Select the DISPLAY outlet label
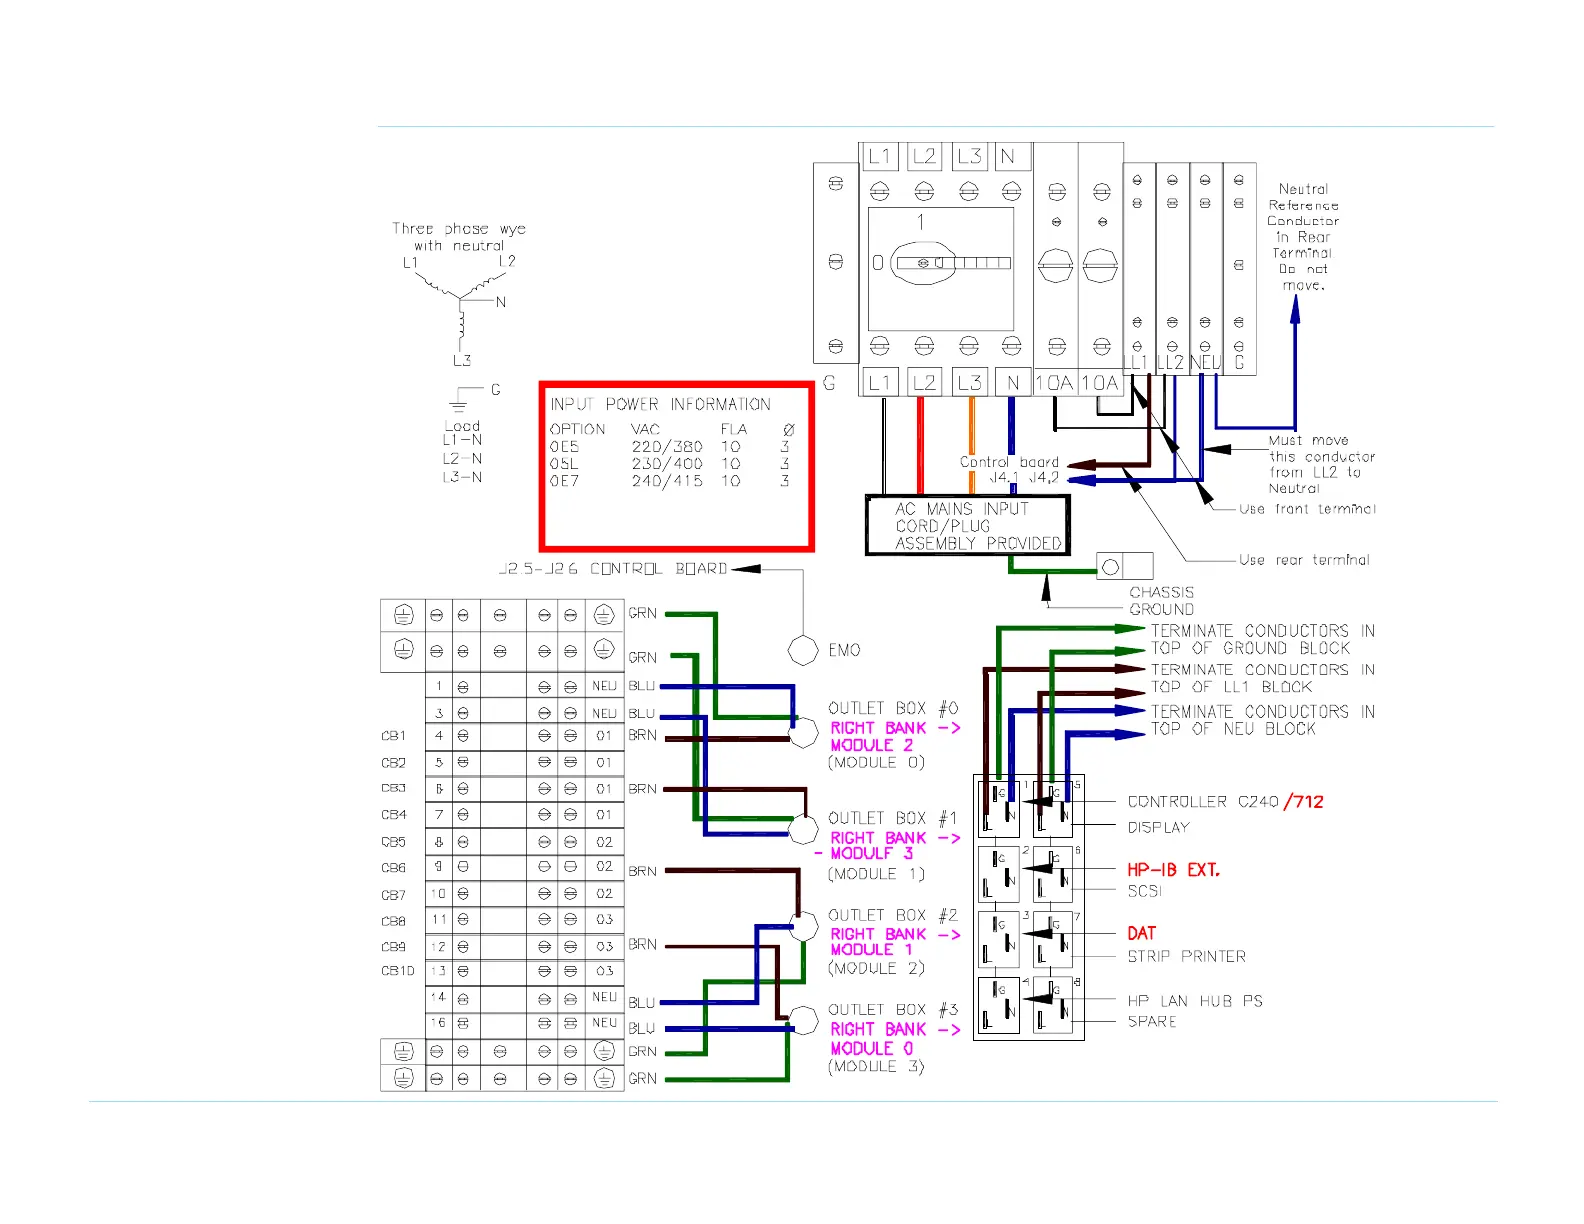The height and width of the screenshot is (1224, 1584). (x=1159, y=828)
